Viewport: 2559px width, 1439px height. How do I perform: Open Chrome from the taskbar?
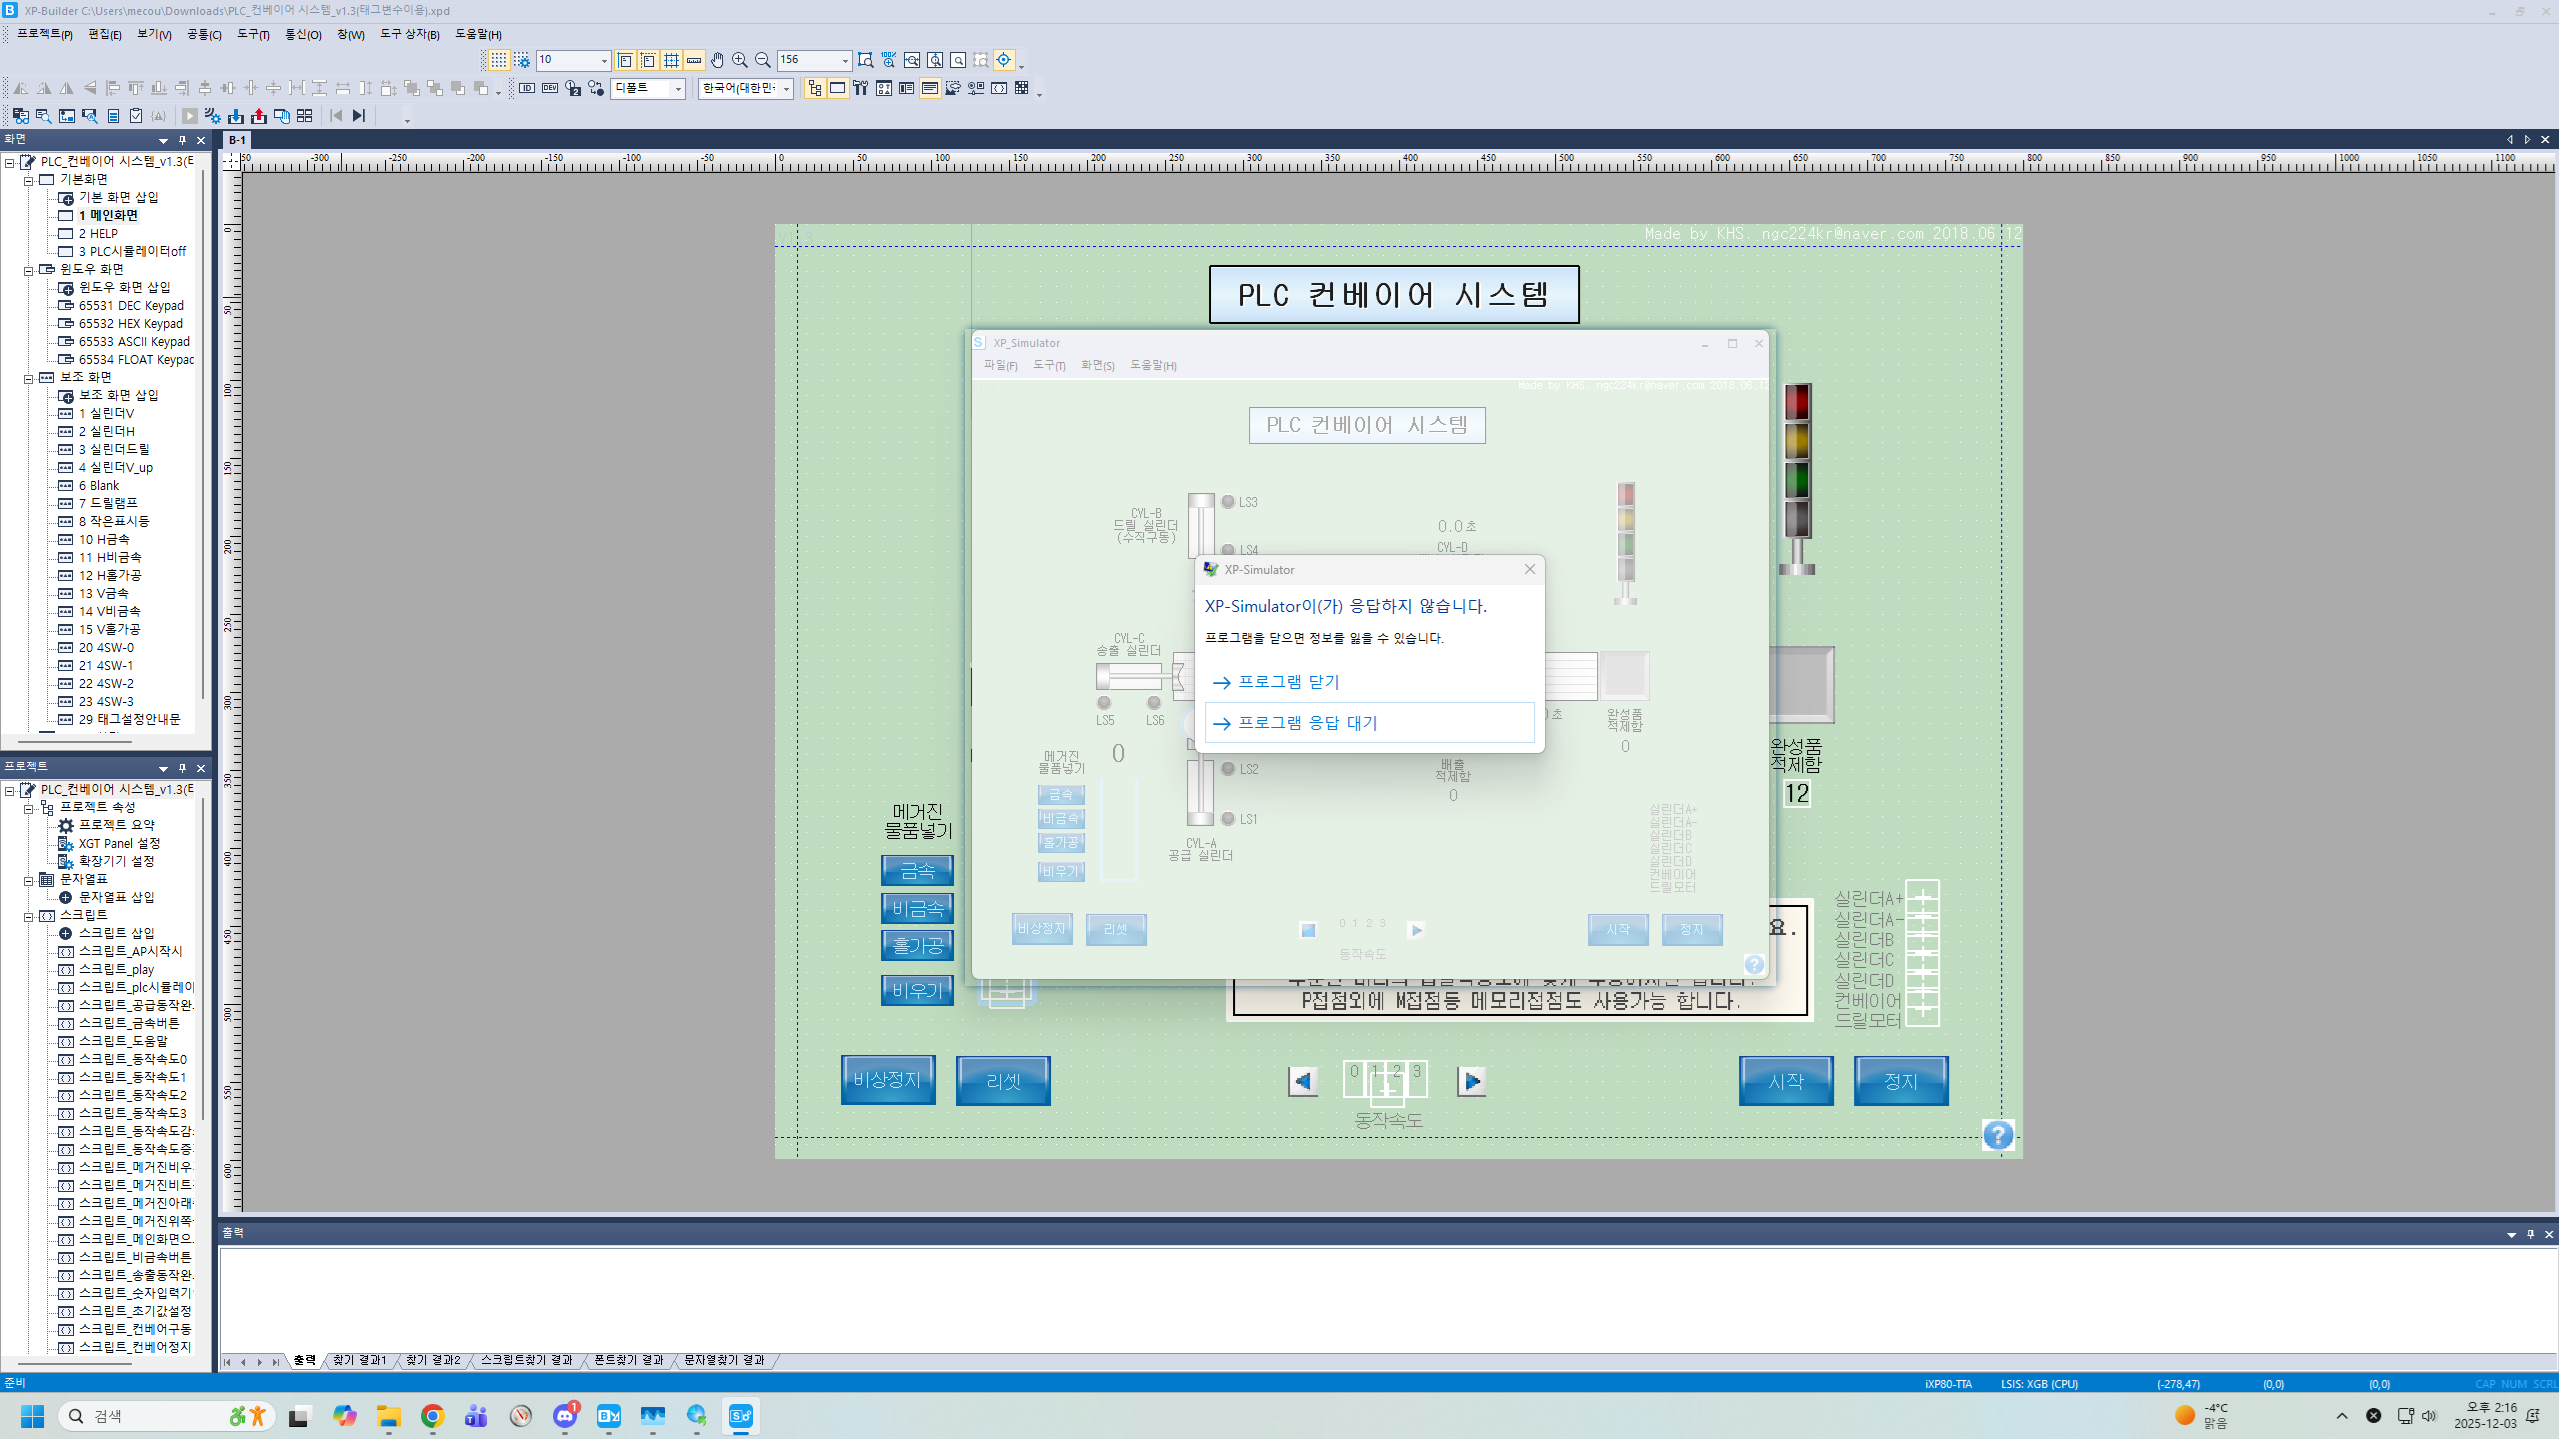(x=432, y=1416)
